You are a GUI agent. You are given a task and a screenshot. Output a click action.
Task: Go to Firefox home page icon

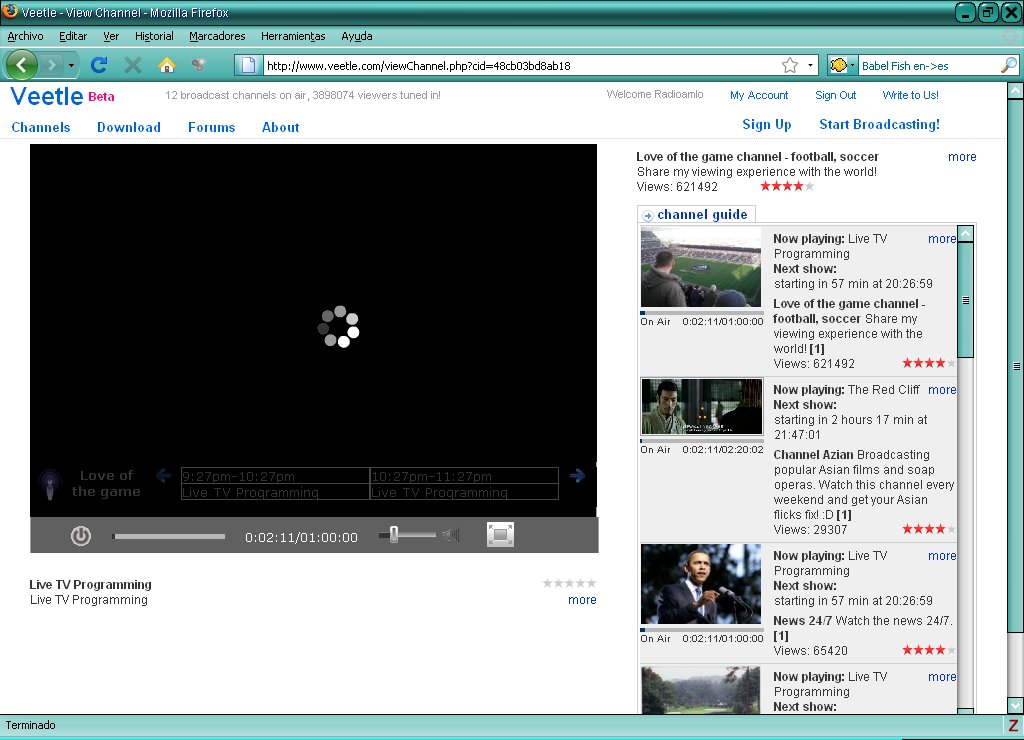coord(167,65)
